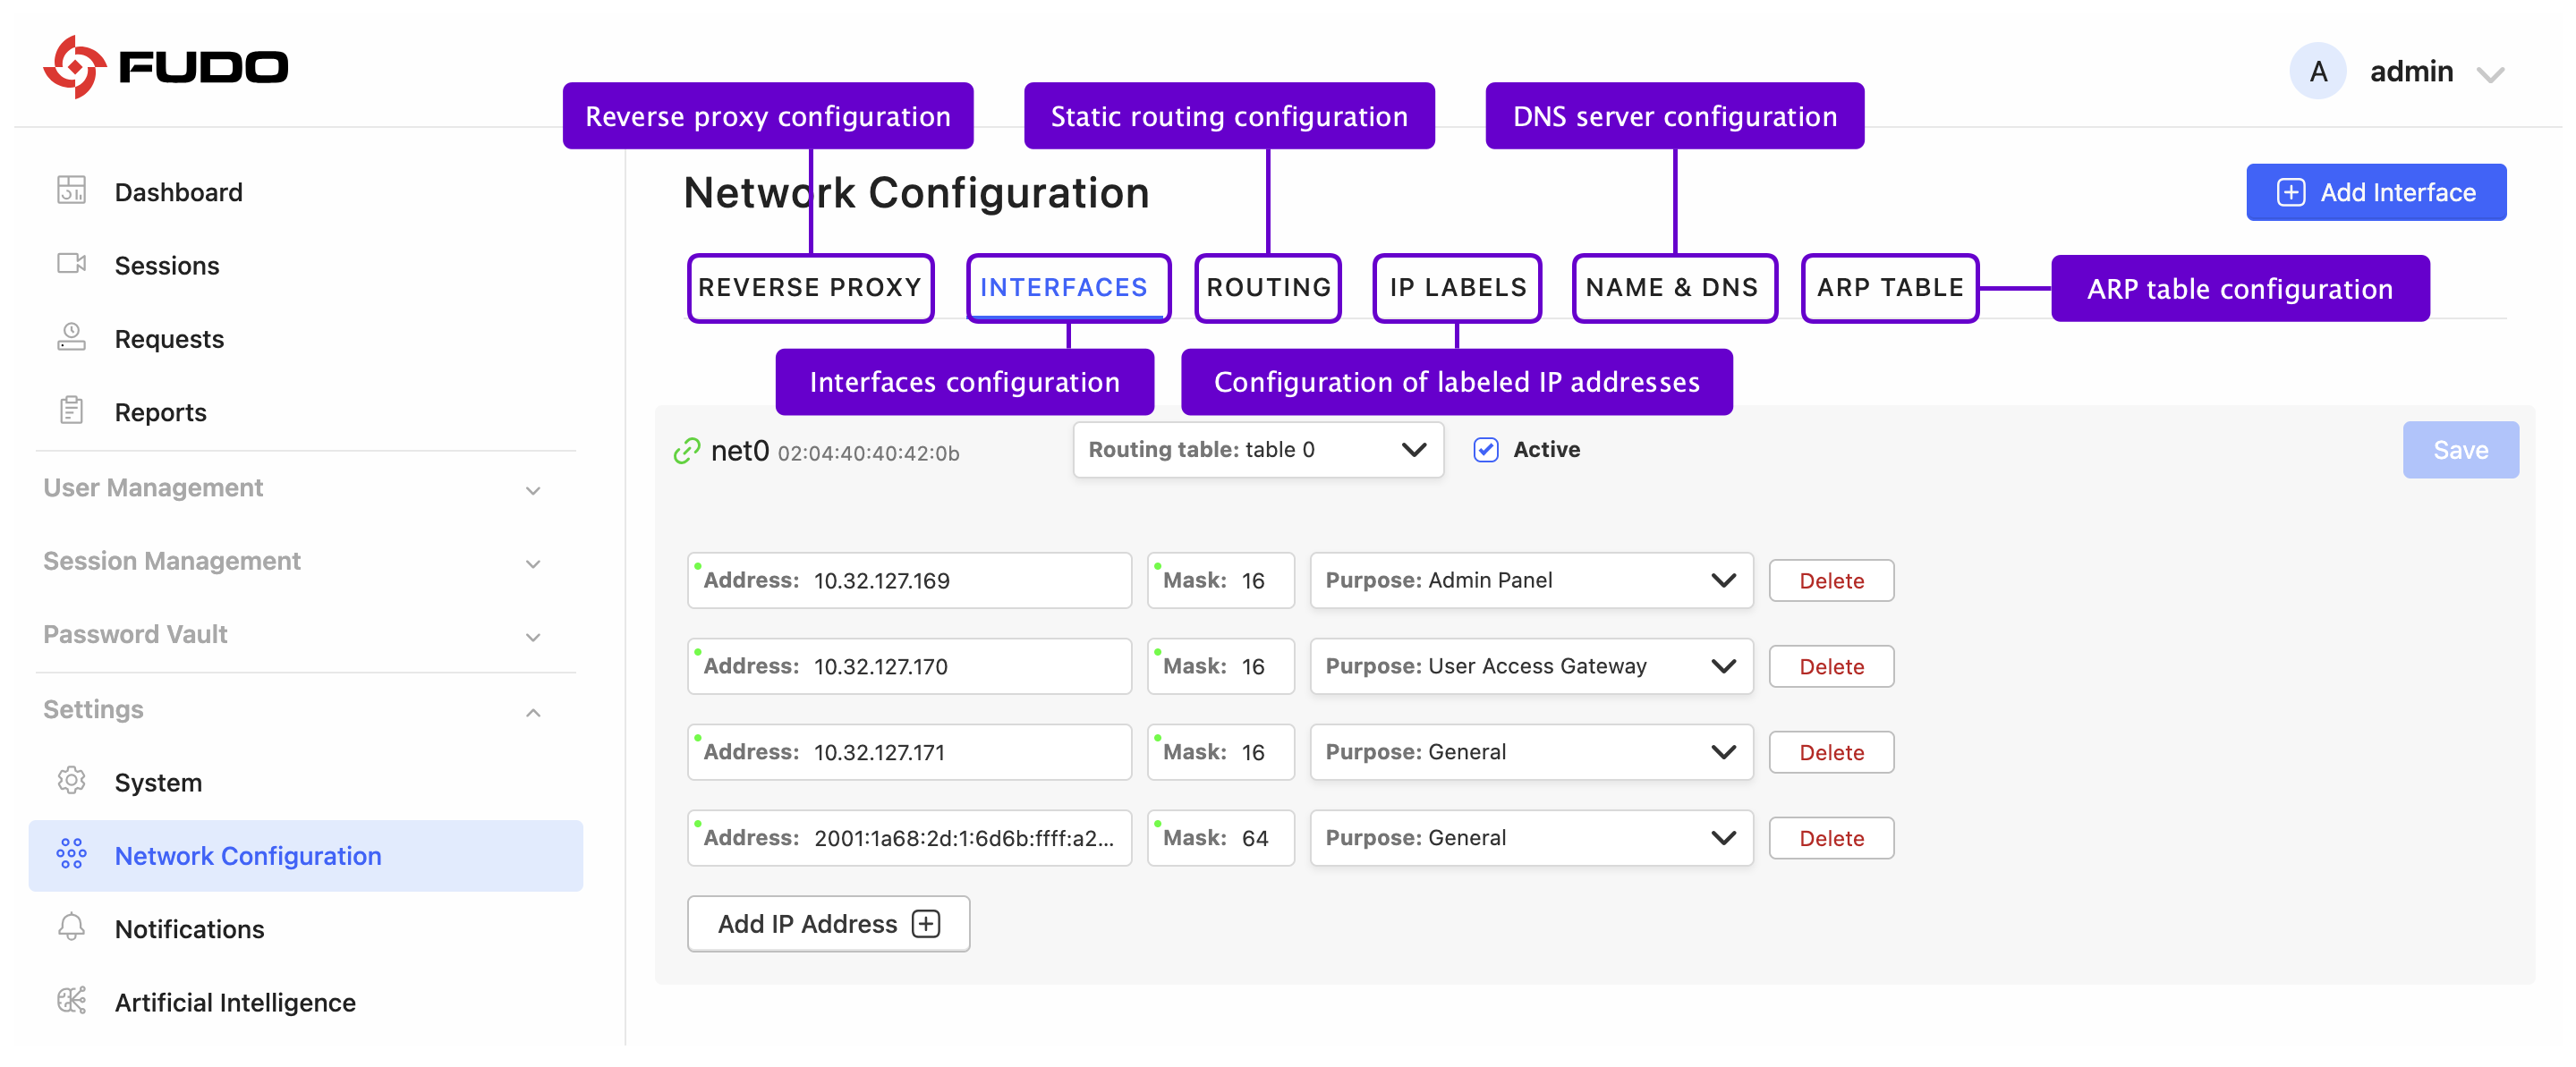Click the Sessions camera icon
This screenshot has width=2576, height=1067.
coord(71,264)
